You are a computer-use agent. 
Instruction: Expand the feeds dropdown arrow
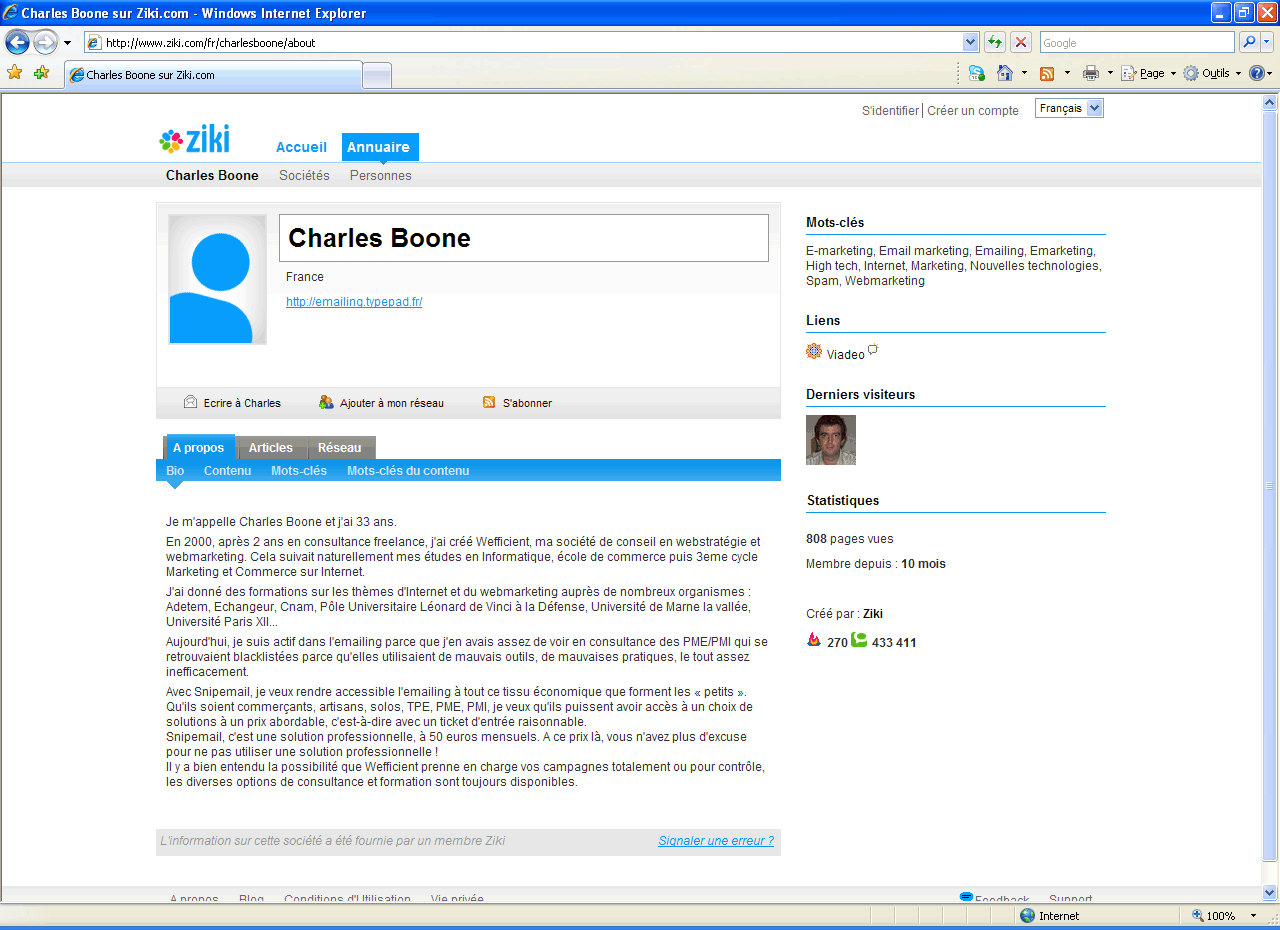click(x=1067, y=73)
